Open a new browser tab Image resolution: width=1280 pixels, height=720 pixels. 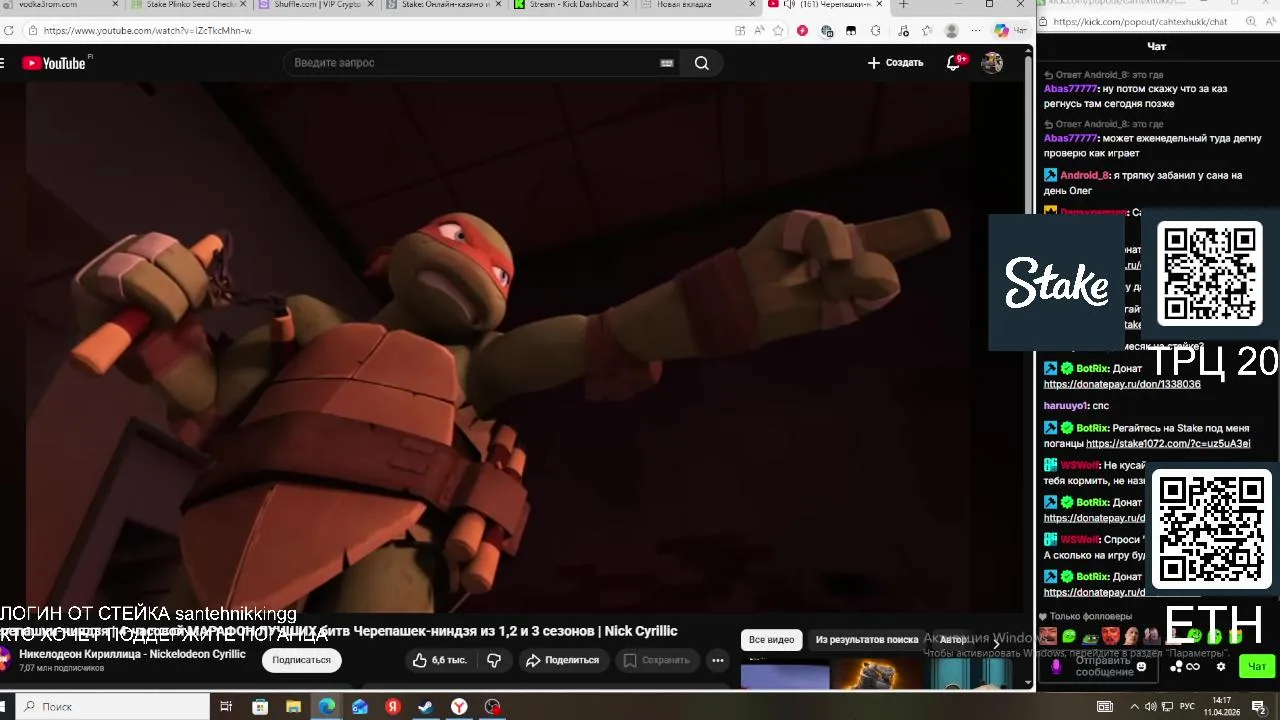click(903, 5)
